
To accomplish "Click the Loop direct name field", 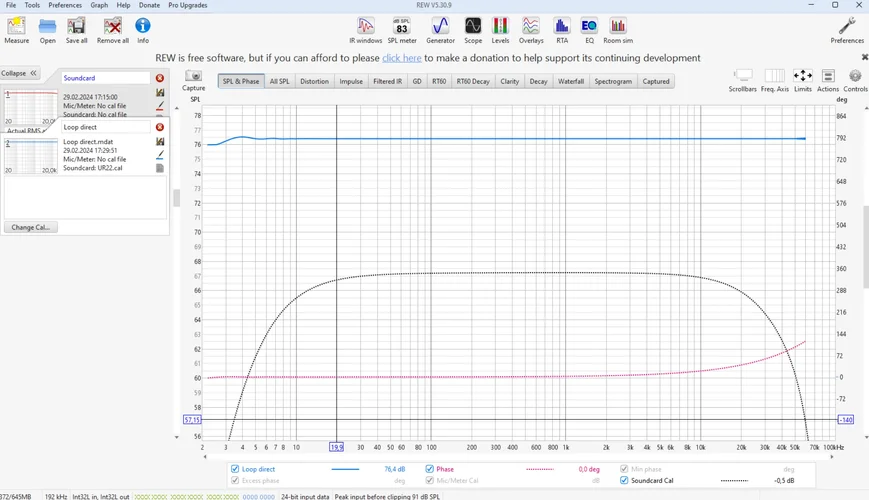I will (x=105, y=127).
